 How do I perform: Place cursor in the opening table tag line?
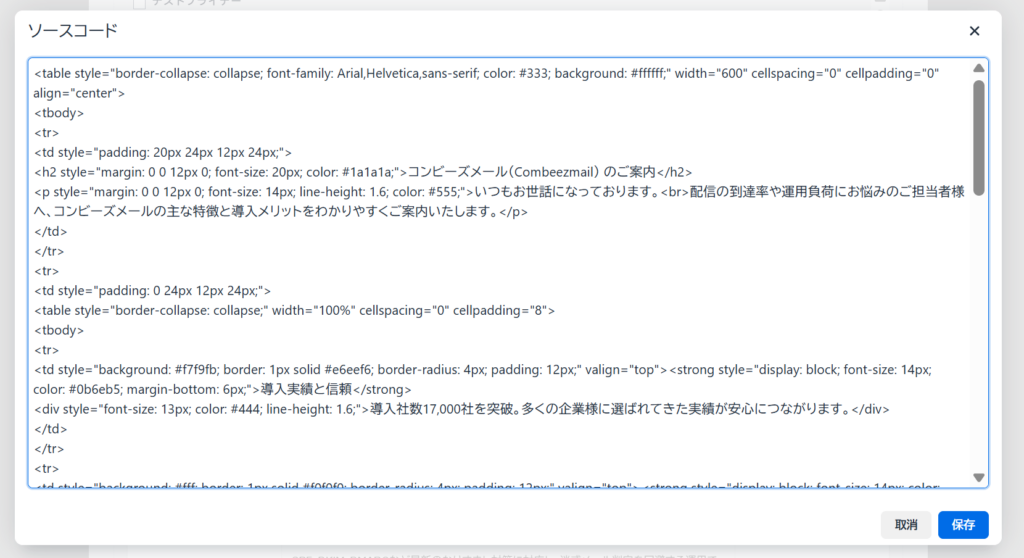[300, 73]
